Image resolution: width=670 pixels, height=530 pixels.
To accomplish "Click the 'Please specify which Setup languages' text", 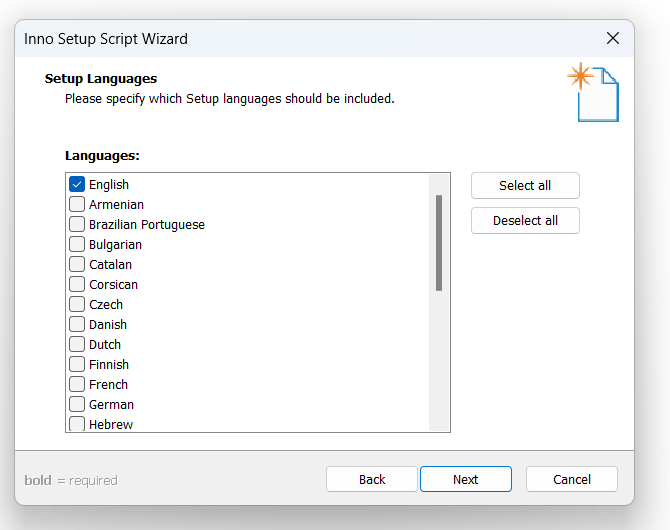I will click(229, 99).
